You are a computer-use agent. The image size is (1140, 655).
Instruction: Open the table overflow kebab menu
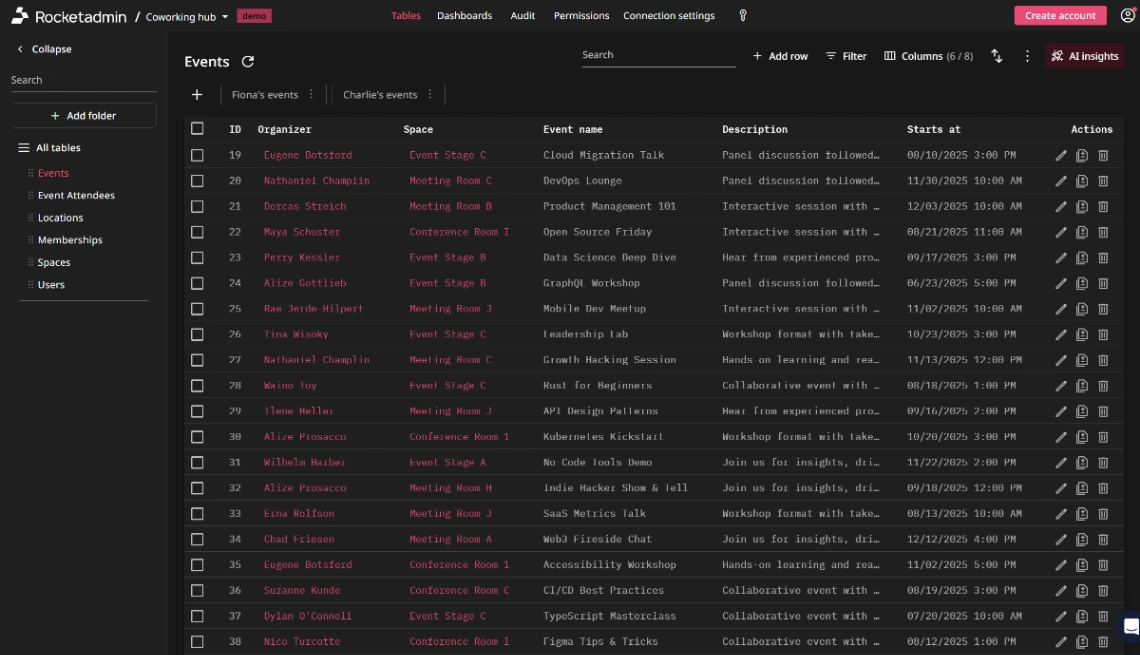[x=1026, y=56]
